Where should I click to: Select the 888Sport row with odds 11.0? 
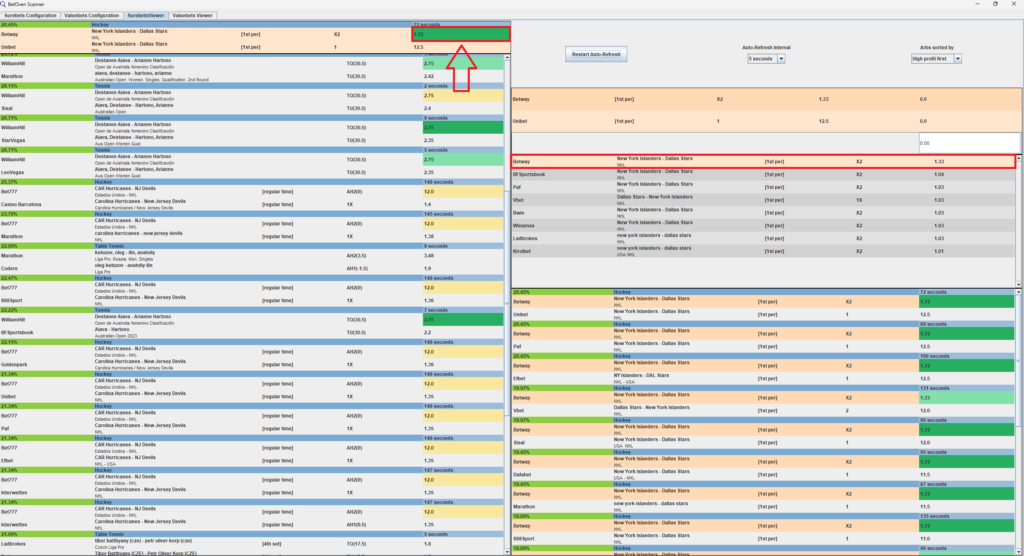point(763,538)
